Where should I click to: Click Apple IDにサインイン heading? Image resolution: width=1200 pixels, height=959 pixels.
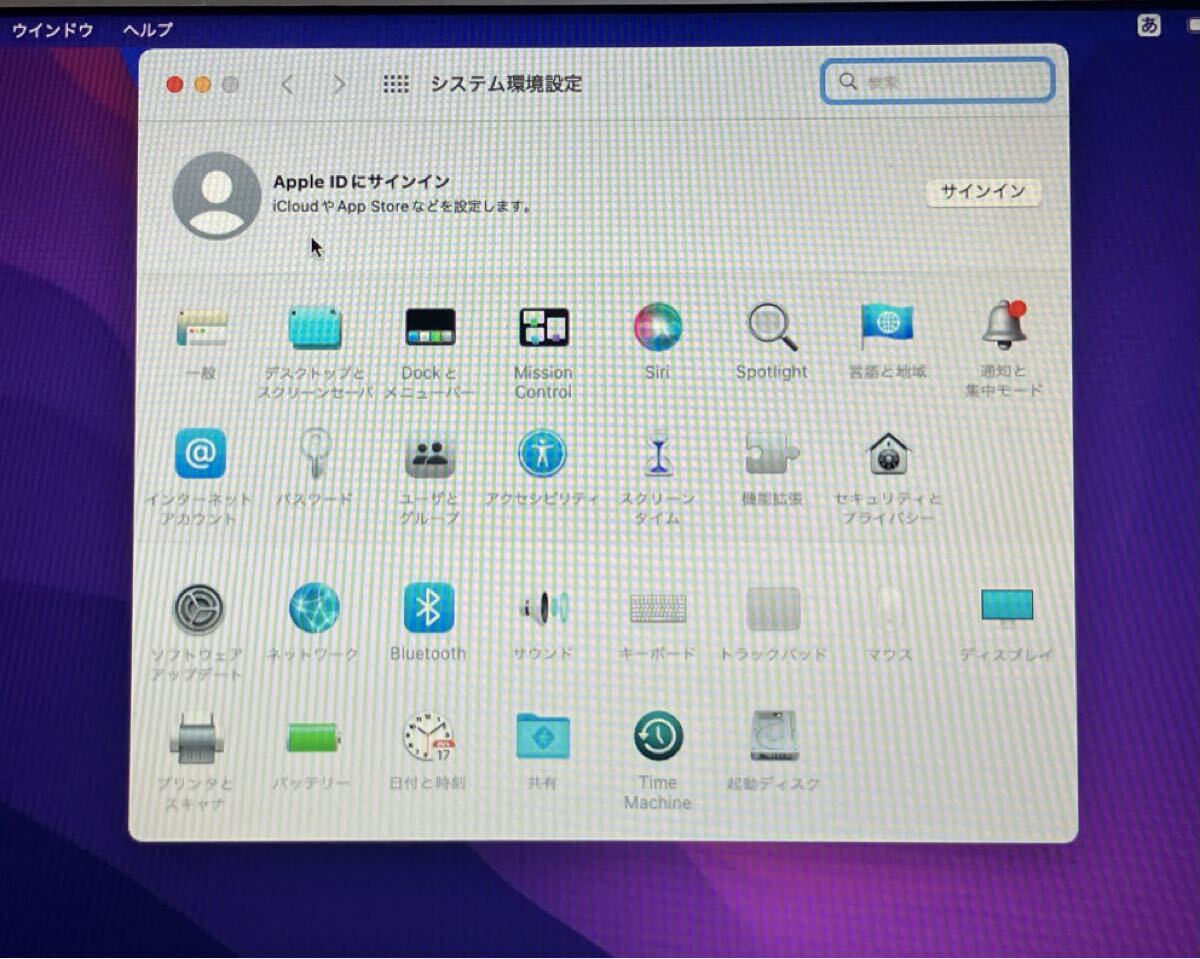coord(361,182)
